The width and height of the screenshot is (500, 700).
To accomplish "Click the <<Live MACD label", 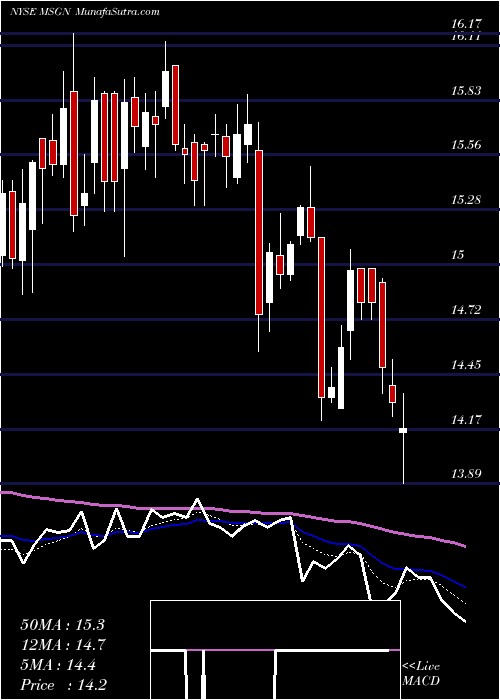I will pyautogui.click(x=421, y=674).
